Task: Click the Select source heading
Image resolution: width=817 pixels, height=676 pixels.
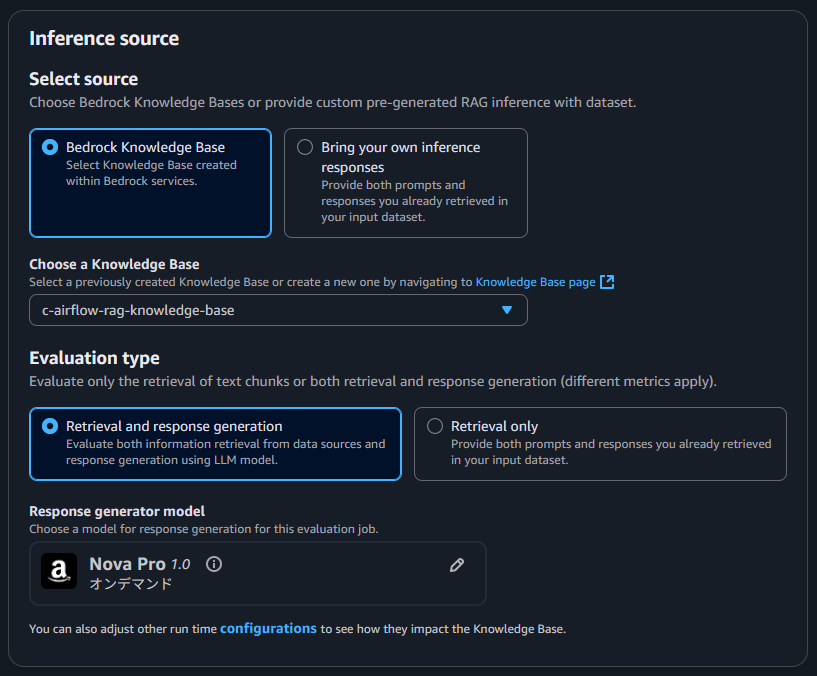Action: coord(83,79)
